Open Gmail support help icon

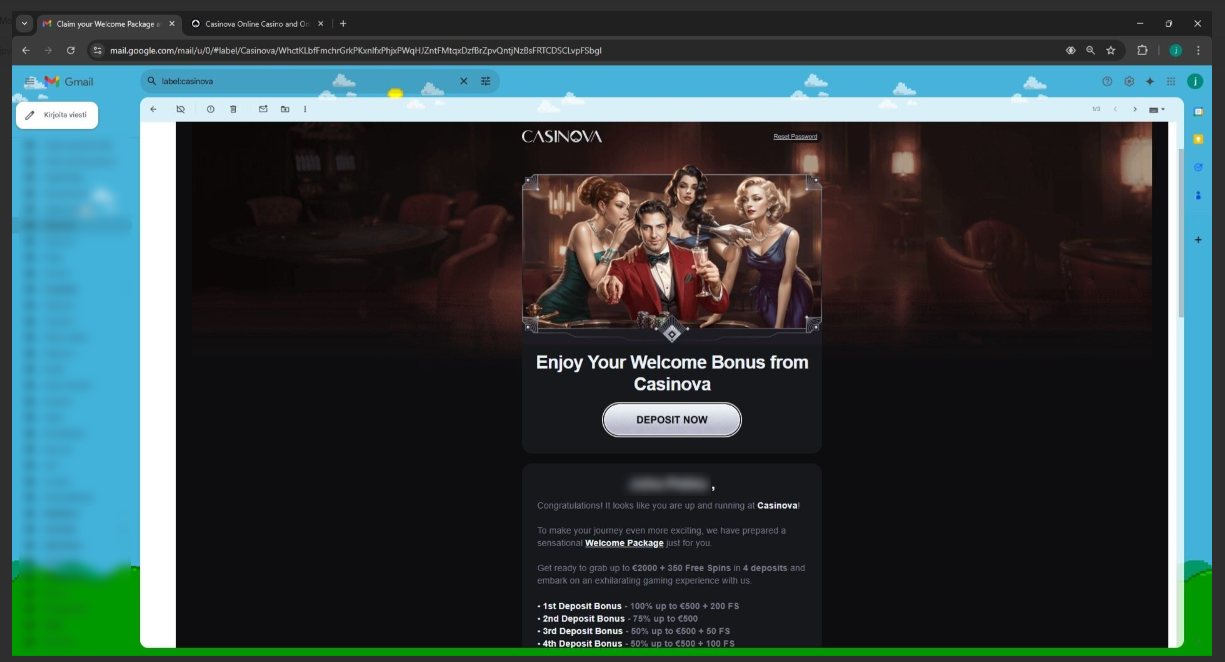pyautogui.click(x=1107, y=81)
